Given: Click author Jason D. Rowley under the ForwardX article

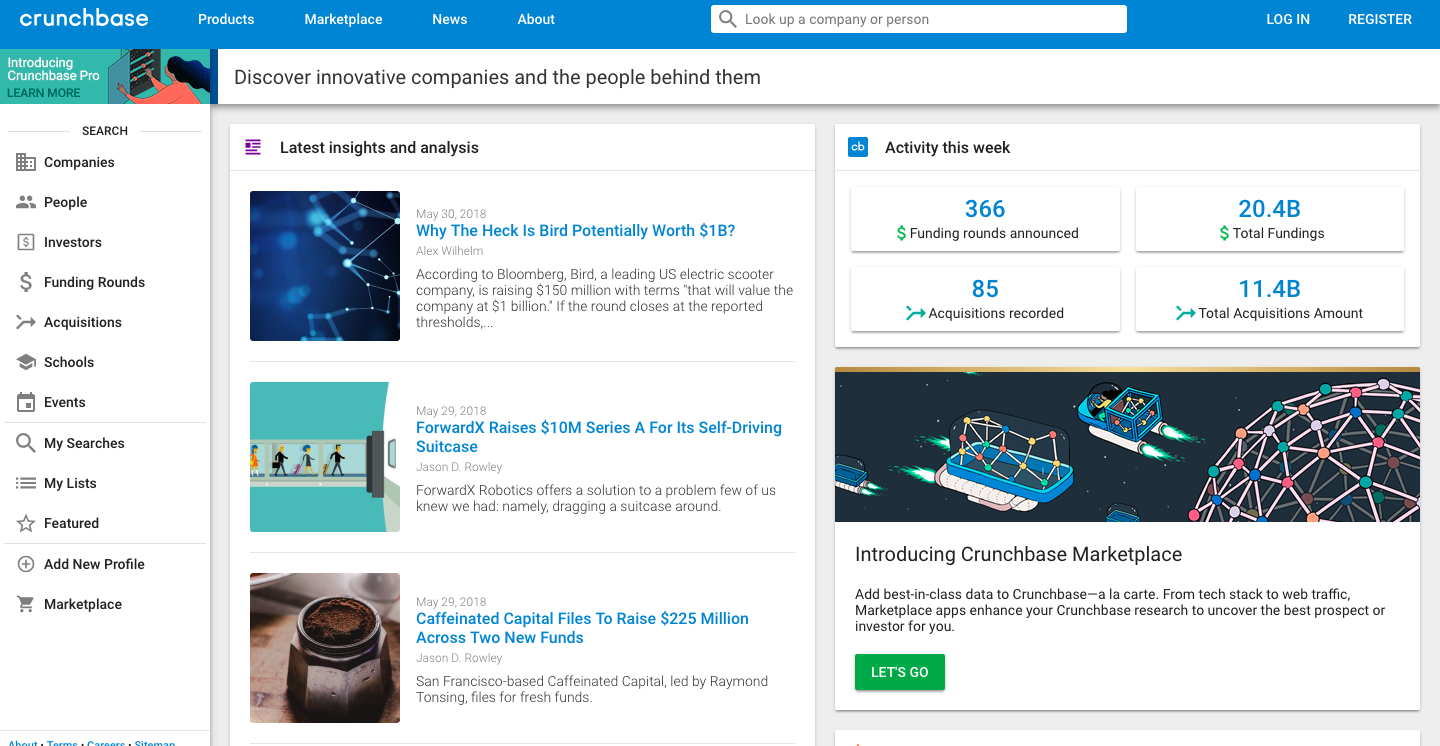Looking at the screenshot, I should pyautogui.click(x=459, y=467).
